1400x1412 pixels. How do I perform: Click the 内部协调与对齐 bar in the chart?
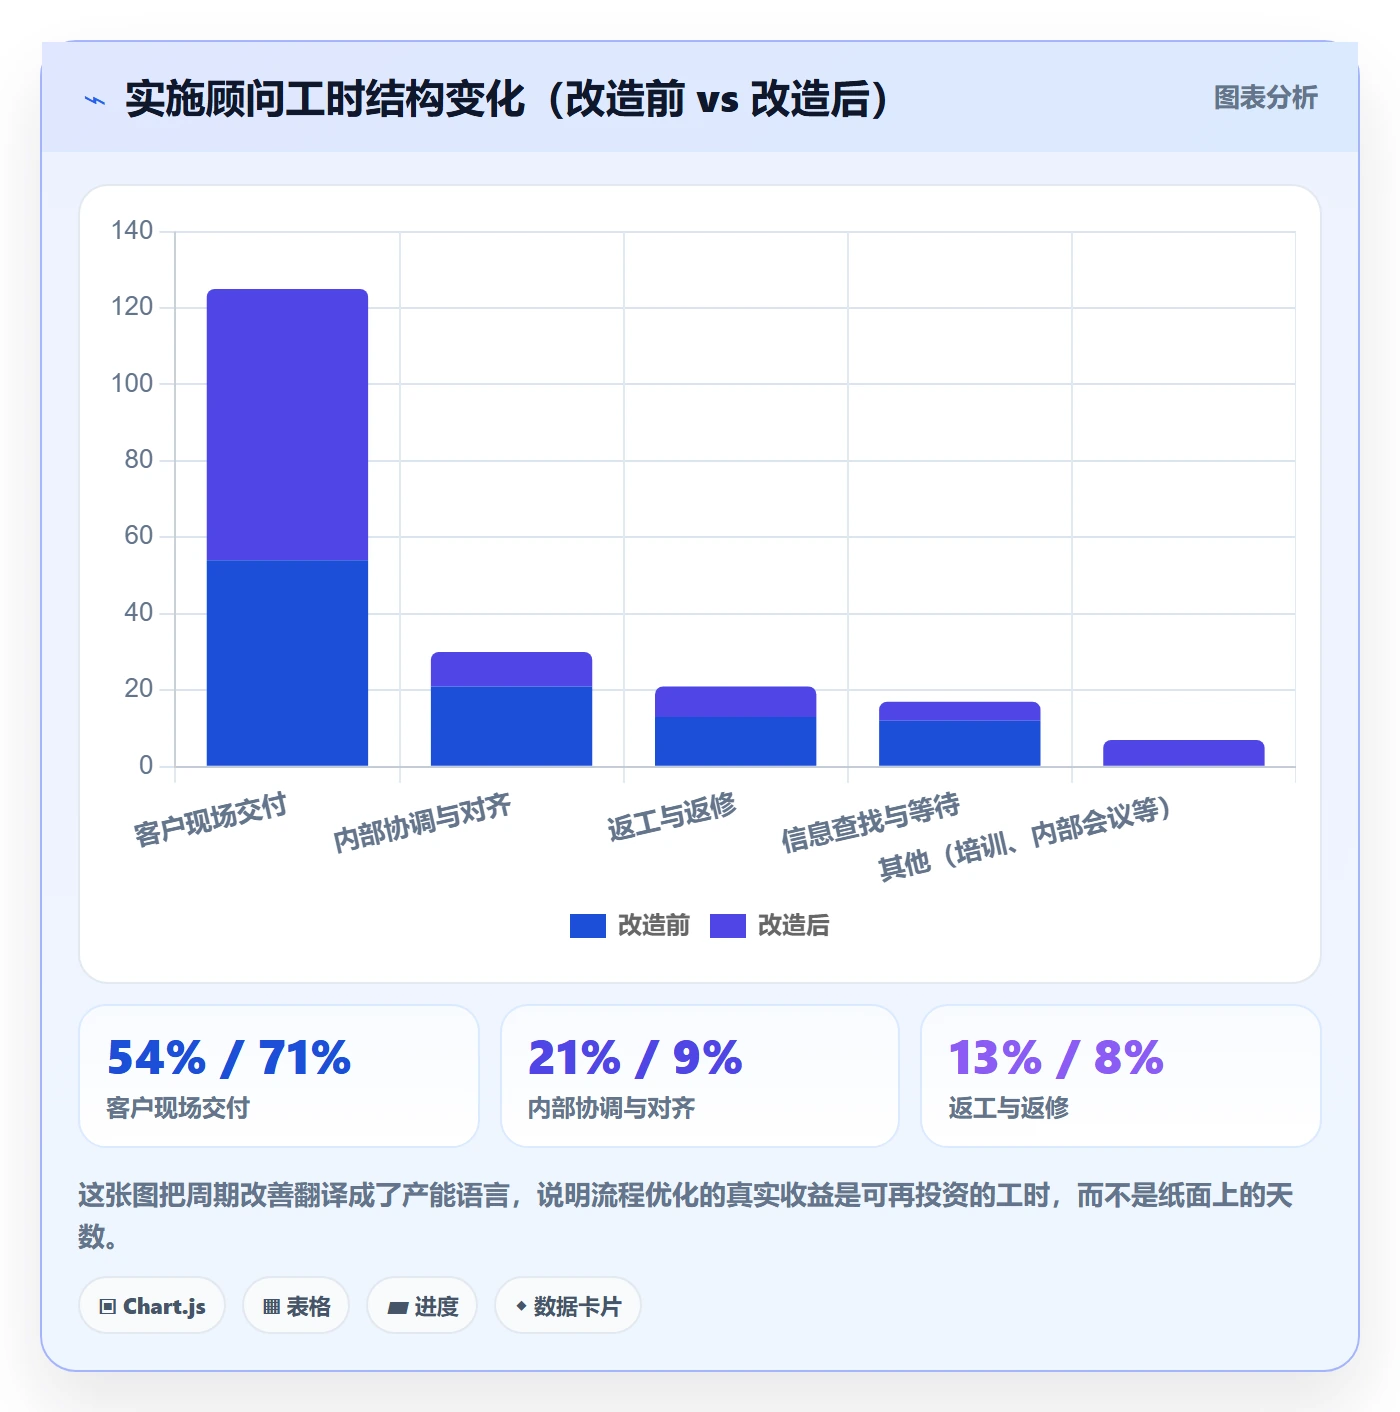click(511, 709)
